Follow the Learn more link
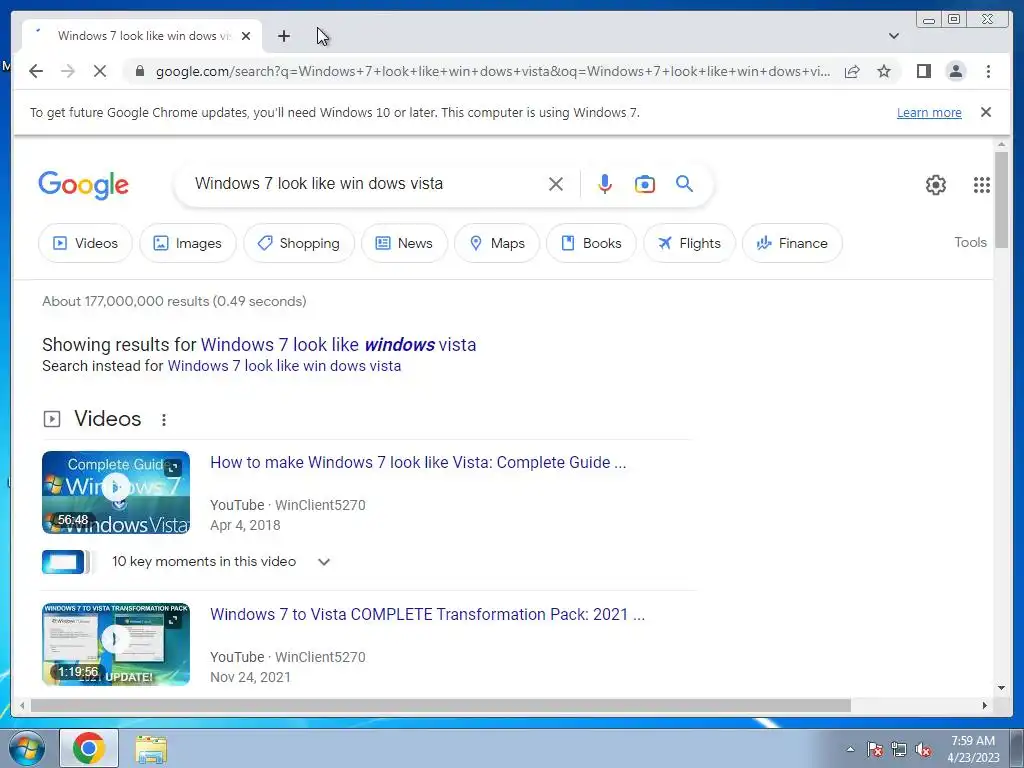This screenshot has width=1024, height=768. click(929, 112)
